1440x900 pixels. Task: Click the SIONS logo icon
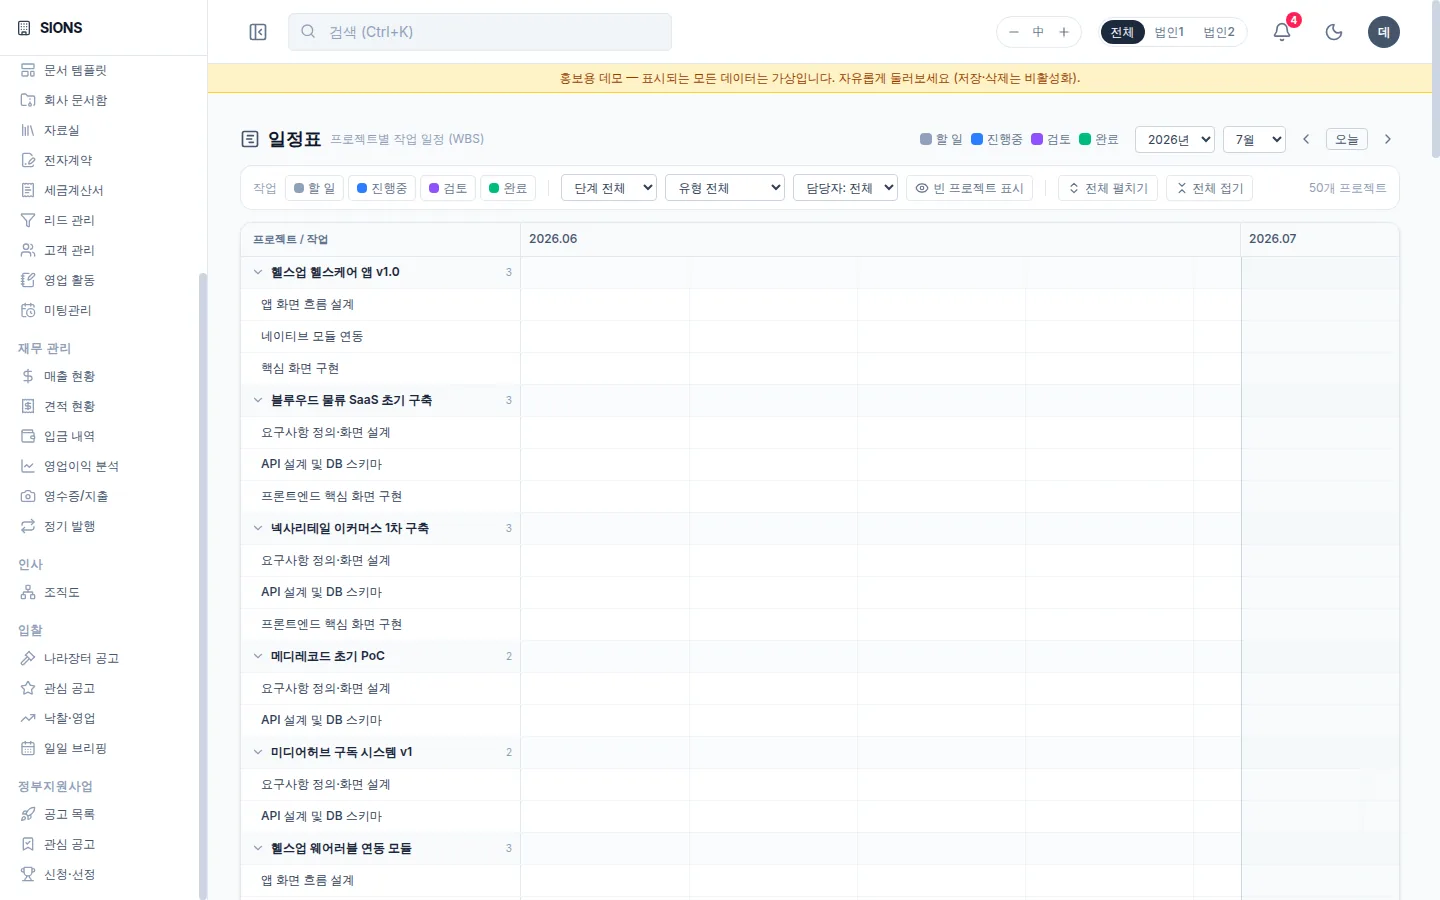click(x=24, y=28)
